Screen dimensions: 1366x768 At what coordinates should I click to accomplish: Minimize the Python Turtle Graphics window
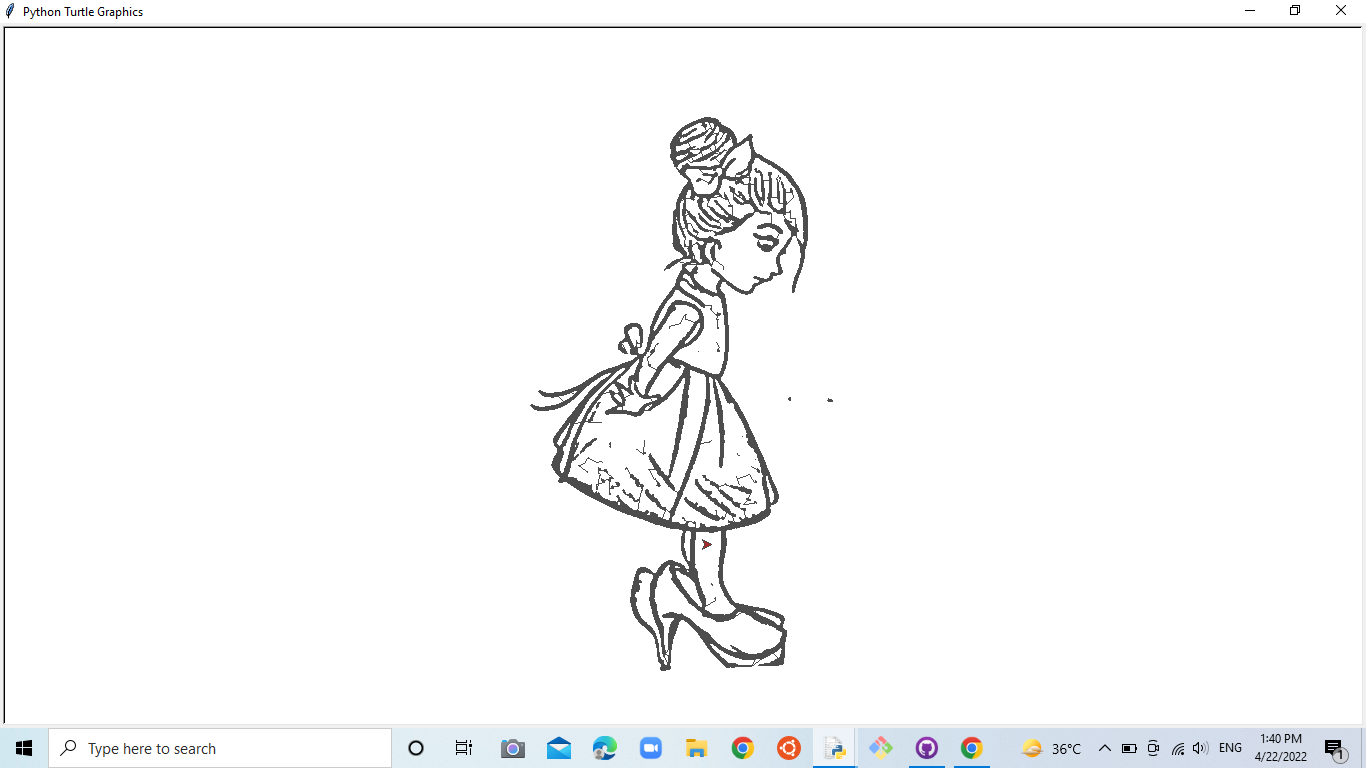pos(1250,11)
